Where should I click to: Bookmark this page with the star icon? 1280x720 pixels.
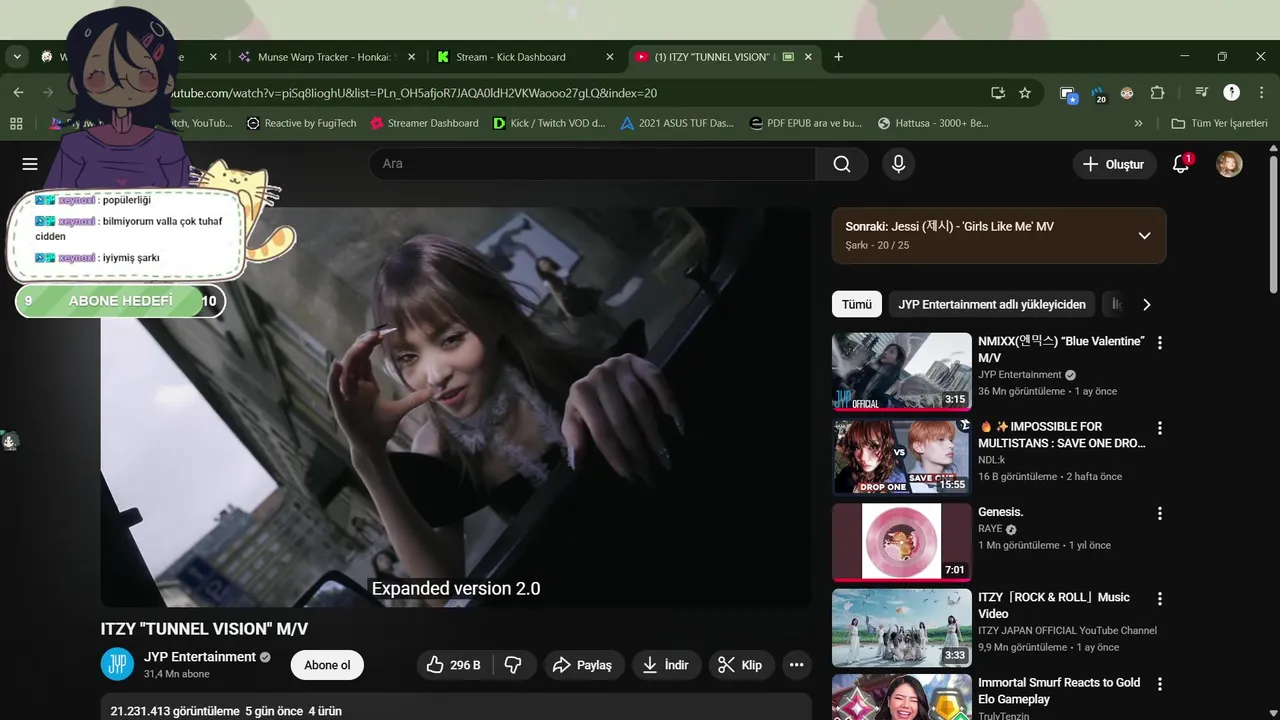click(1025, 93)
